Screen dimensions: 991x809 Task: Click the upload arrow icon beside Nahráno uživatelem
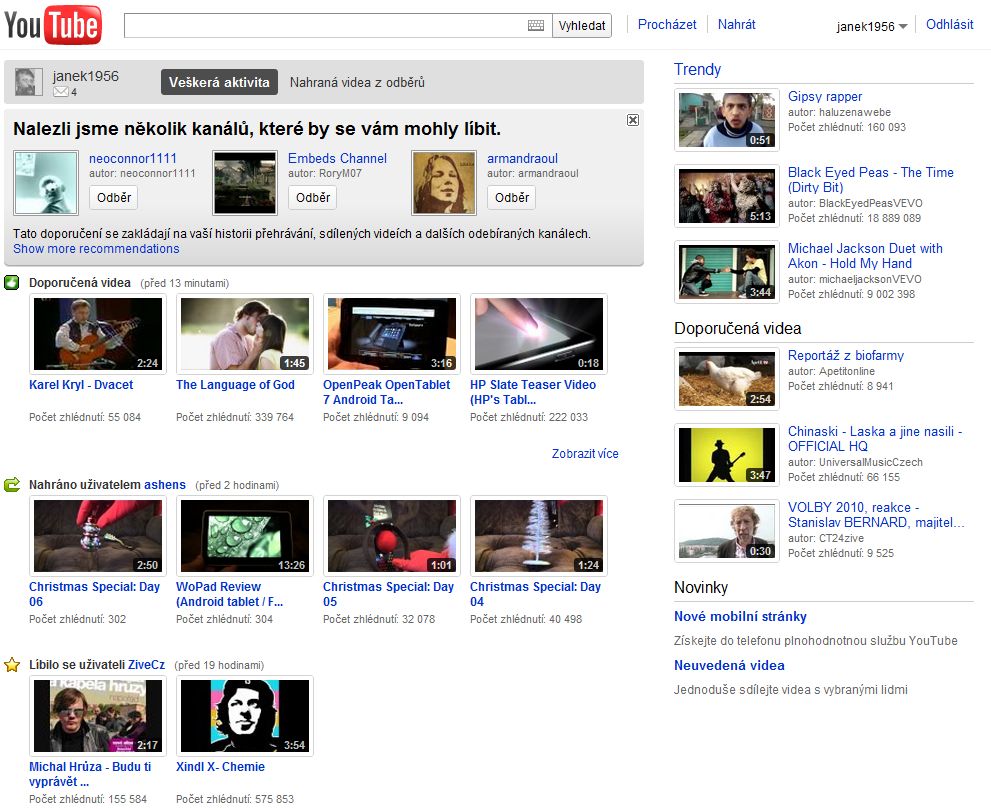click(12, 485)
